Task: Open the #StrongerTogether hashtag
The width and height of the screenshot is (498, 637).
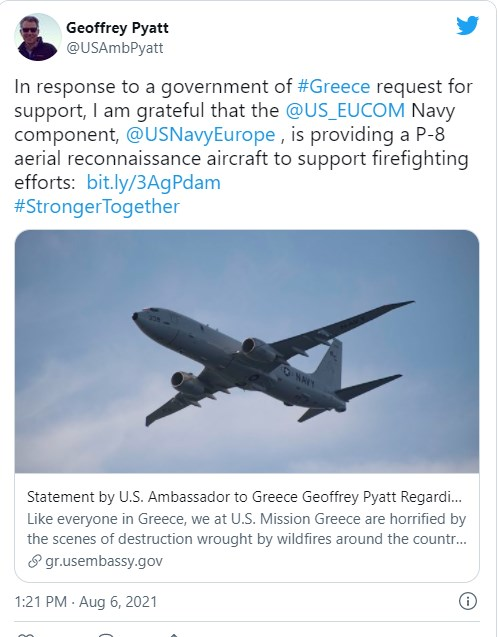Action: (x=97, y=206)
